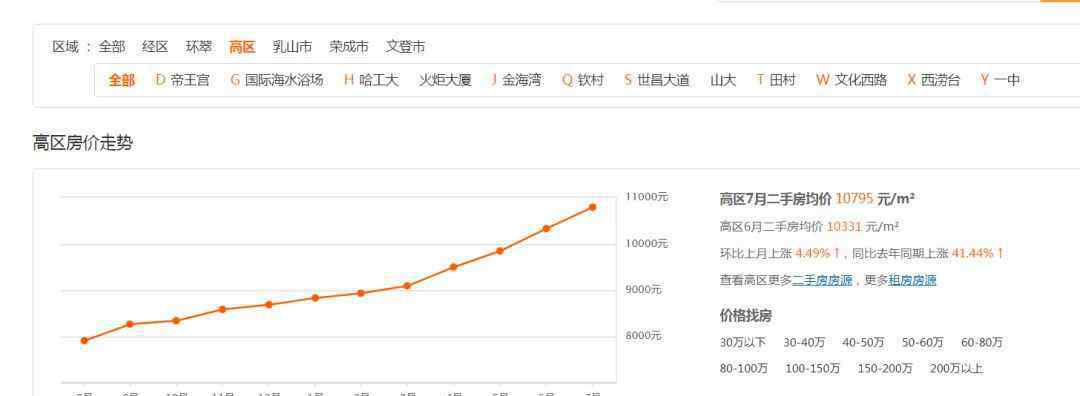Screen dimensions: 1080x396
Task: Filter by price 200万以上
Action: tap(956, 368)
